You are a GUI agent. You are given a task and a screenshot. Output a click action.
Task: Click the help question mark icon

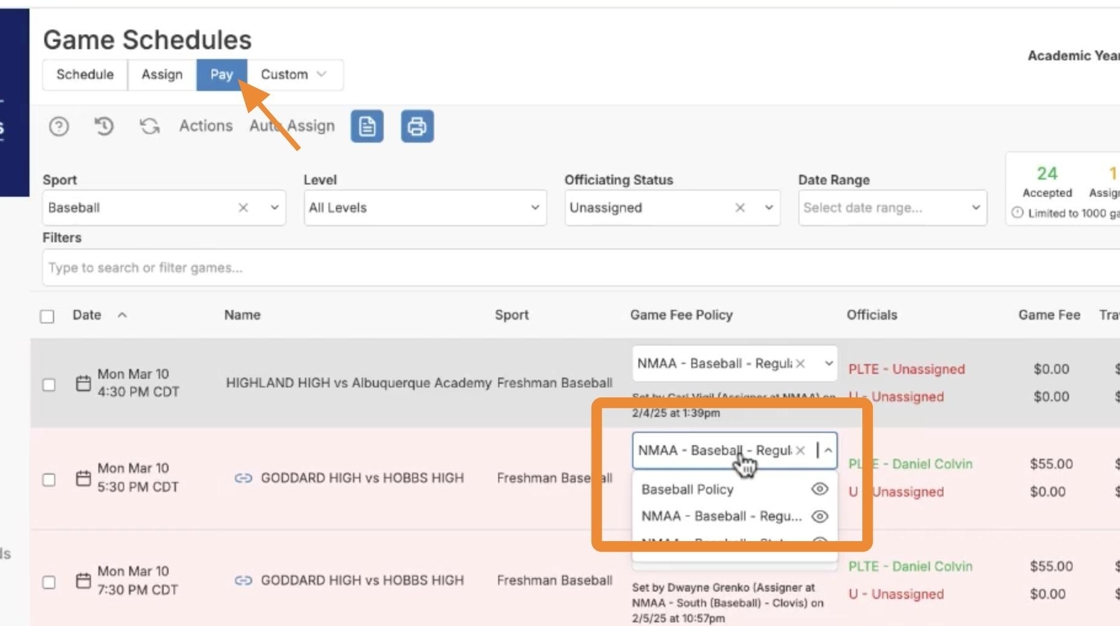point(59,126)
